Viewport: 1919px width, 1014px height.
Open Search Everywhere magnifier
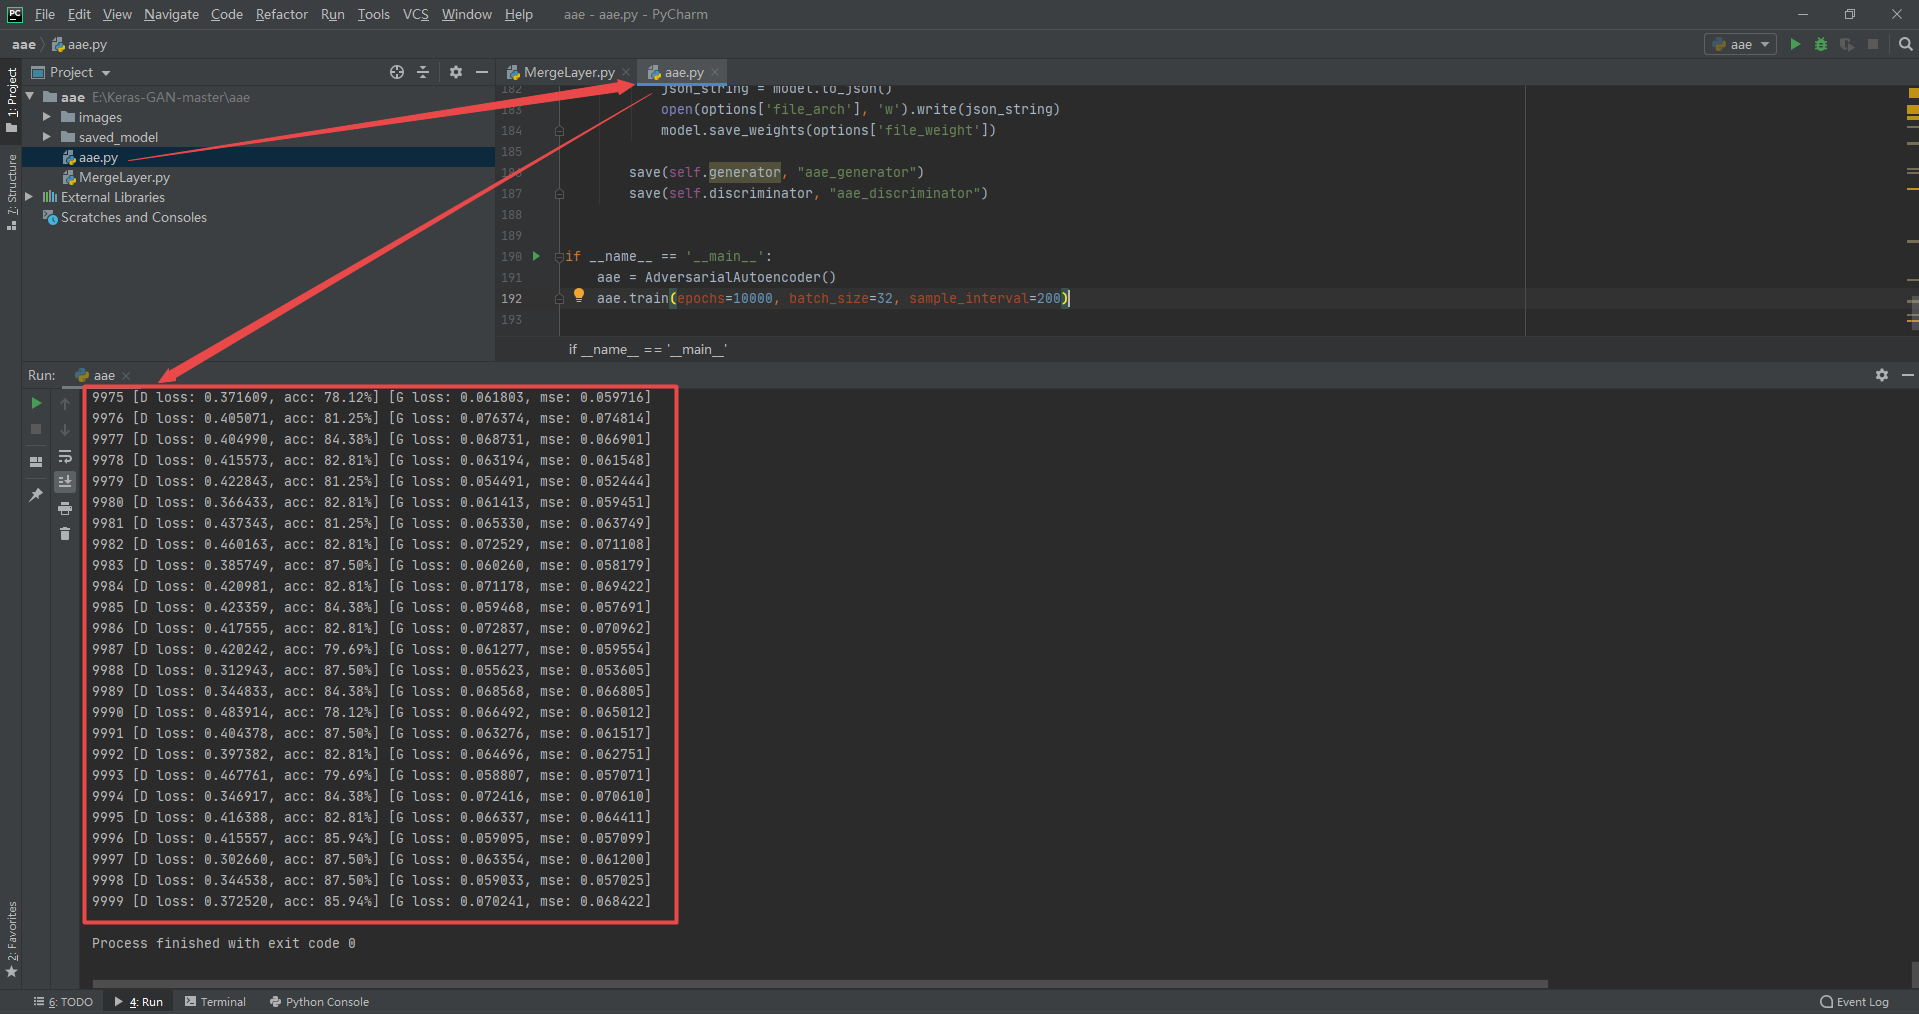pos(1906,44)
